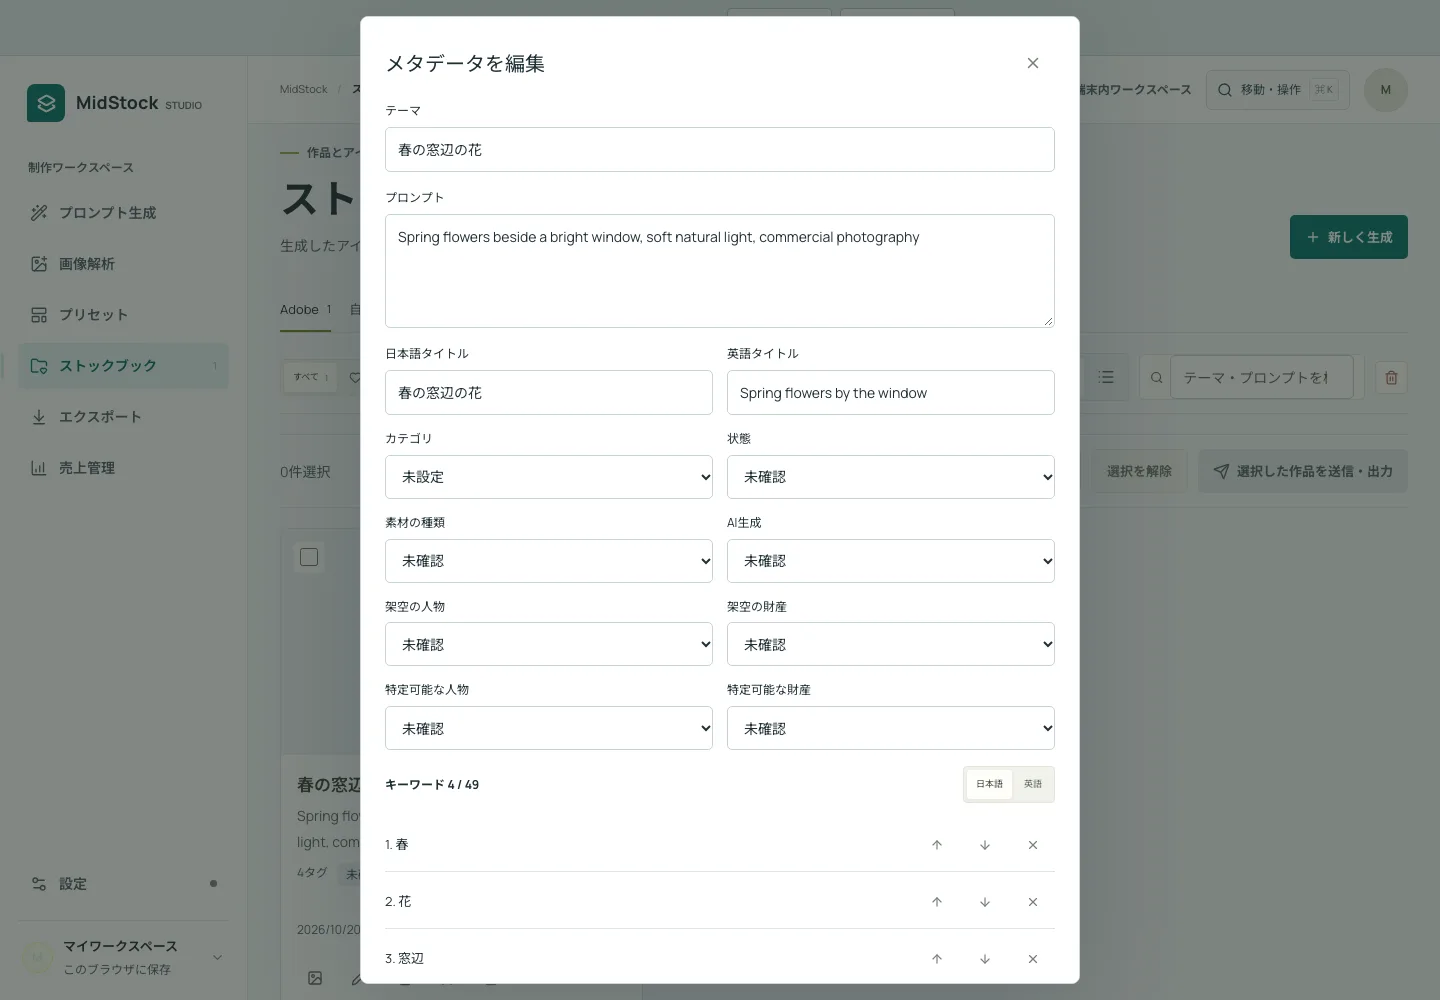Image resolution: width=1440 pixels, height=1000 pixels.
Task: Remove keyword 春
Action: point(1033,845)
